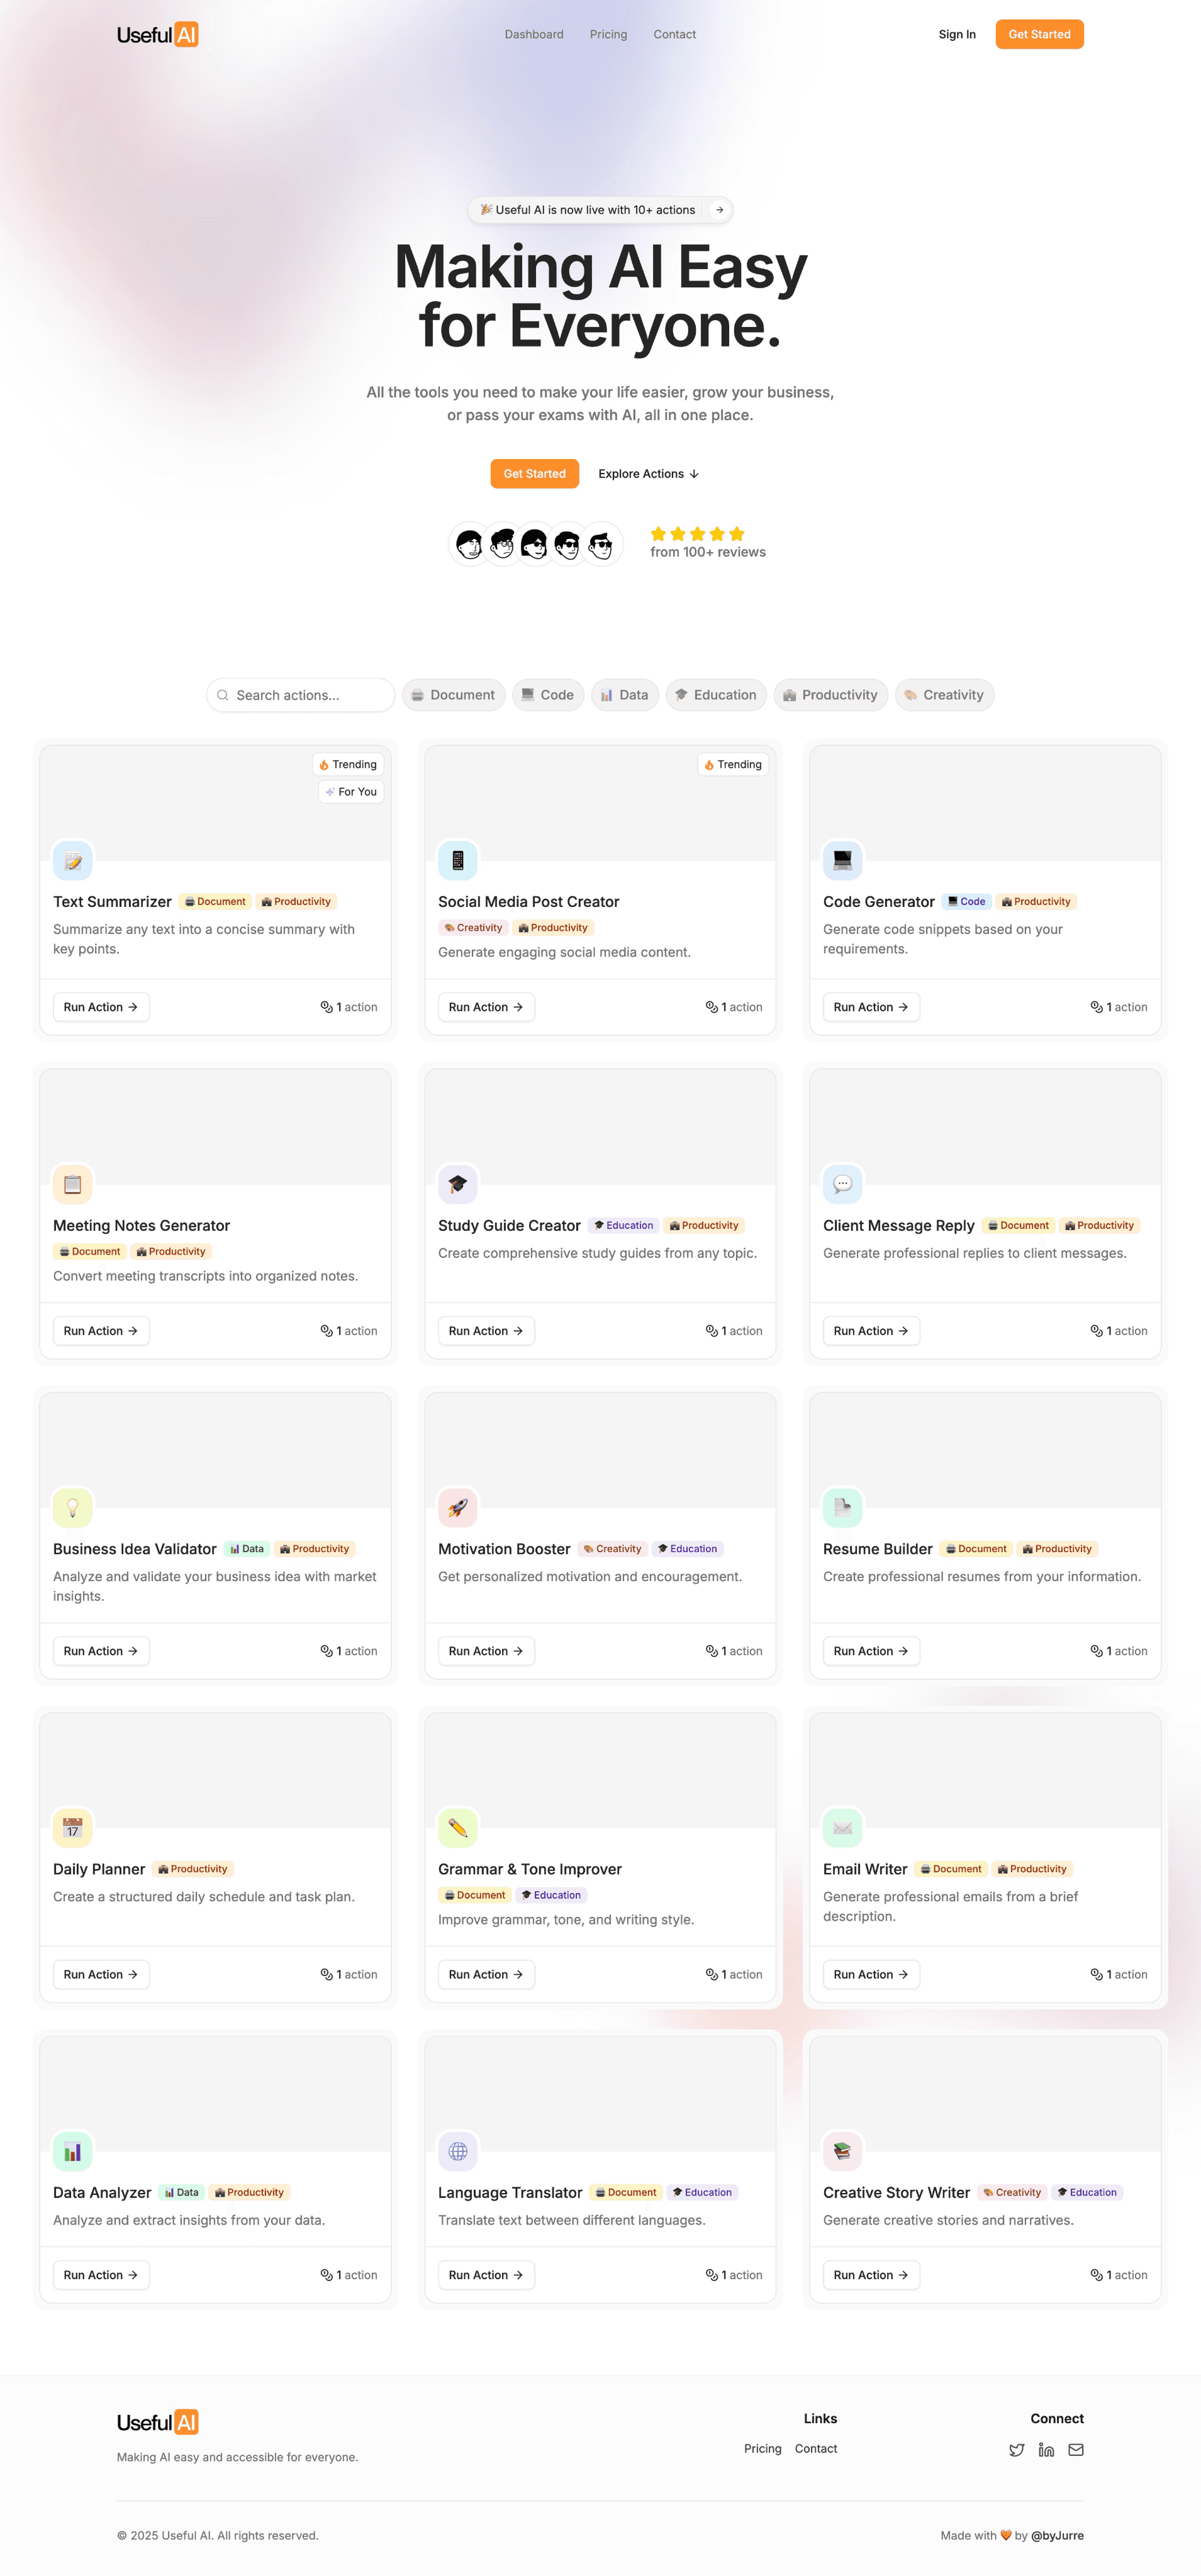This screenshot has height=2576, width=1201.
Task: Click the Business Idea Validator lightbulb icon
Action: [x=73, y=1507]
